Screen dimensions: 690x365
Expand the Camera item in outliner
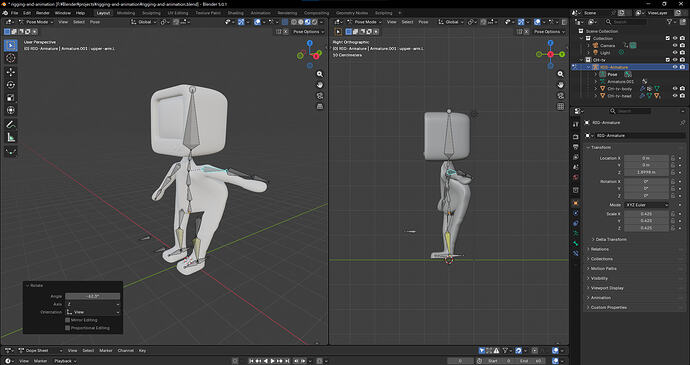click(588, 45)
